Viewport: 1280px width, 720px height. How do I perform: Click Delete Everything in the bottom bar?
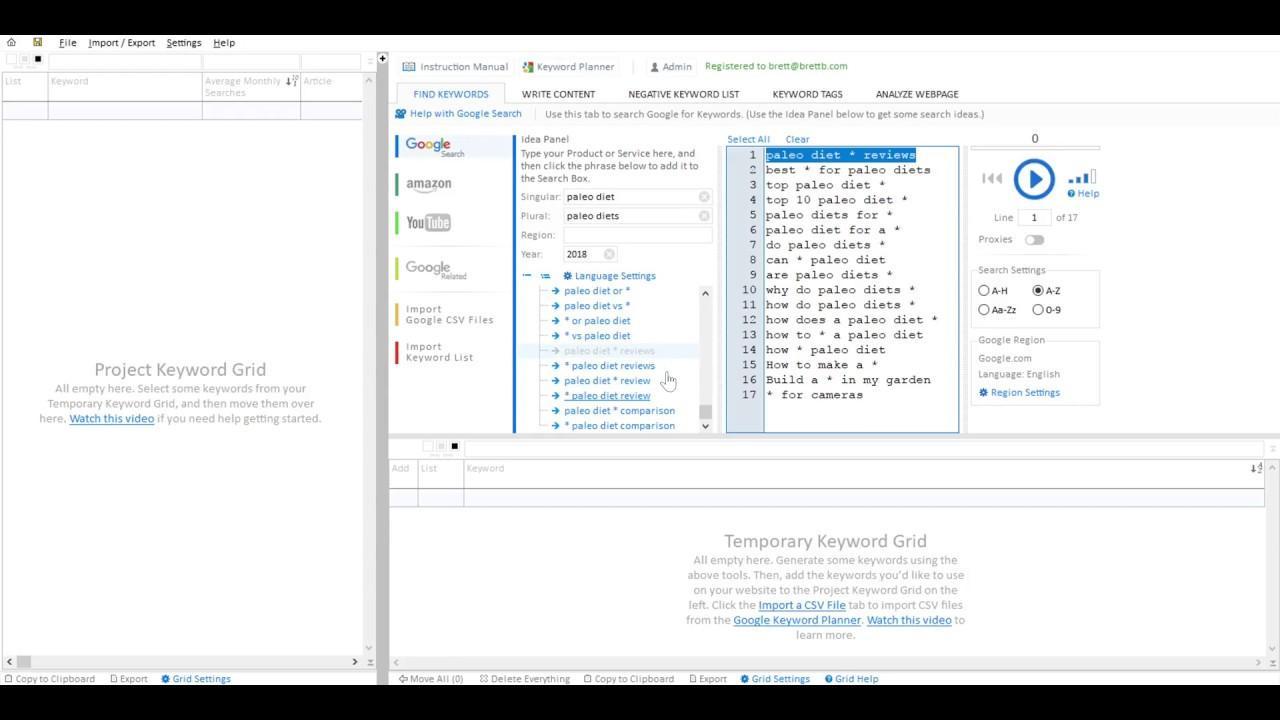coord(524,679)
